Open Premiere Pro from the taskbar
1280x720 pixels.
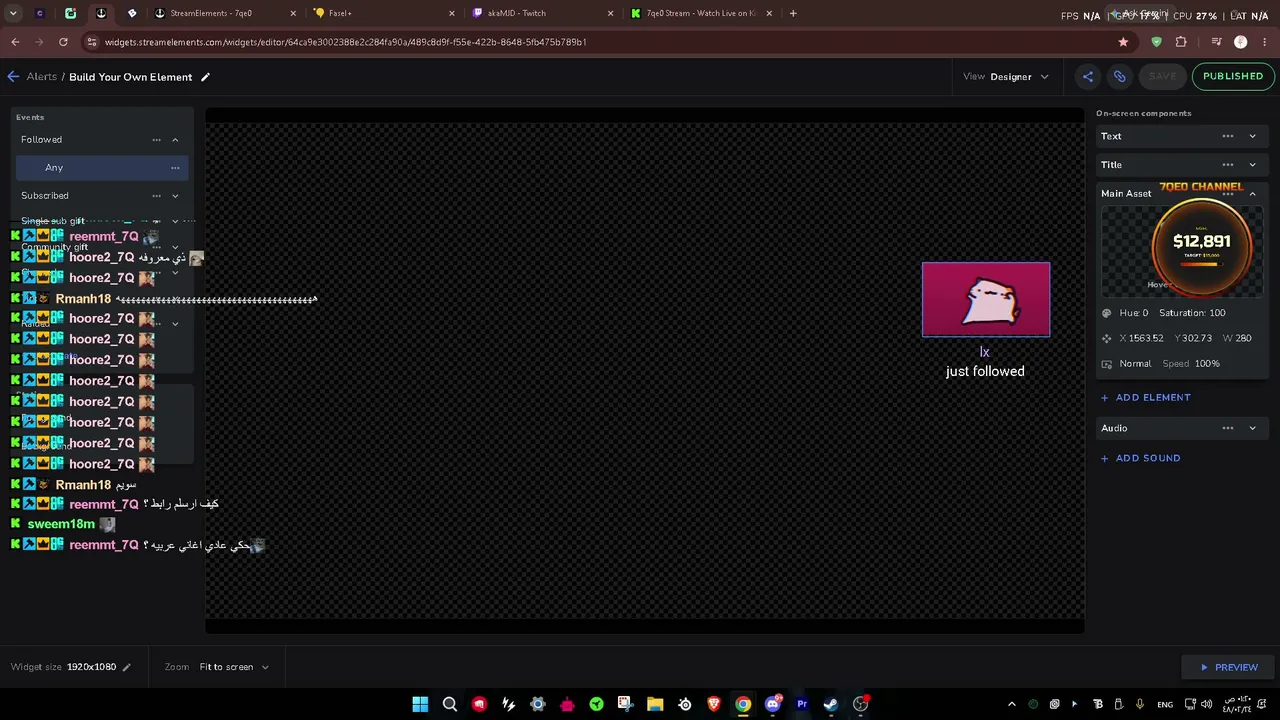(802, 704)
